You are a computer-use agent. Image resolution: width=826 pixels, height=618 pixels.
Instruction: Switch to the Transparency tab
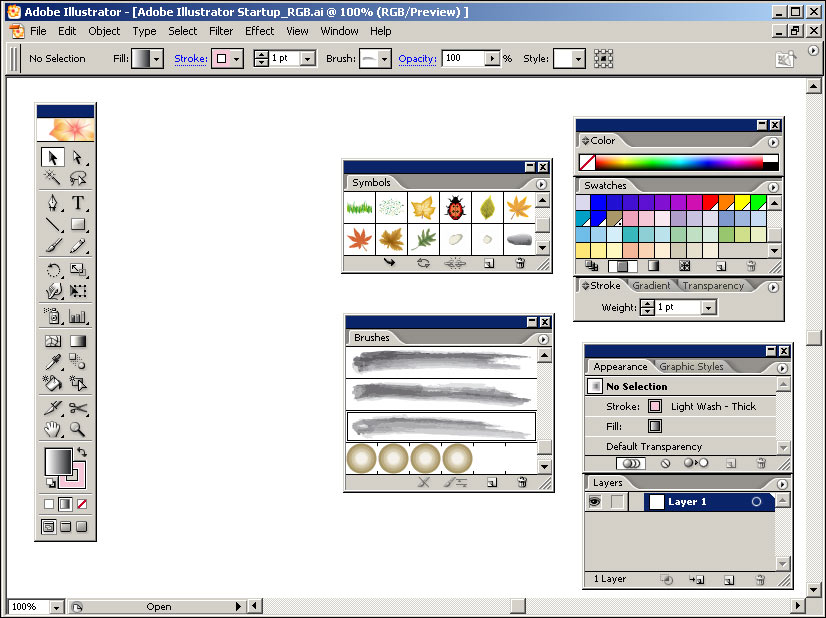click(x=713, y=286)
